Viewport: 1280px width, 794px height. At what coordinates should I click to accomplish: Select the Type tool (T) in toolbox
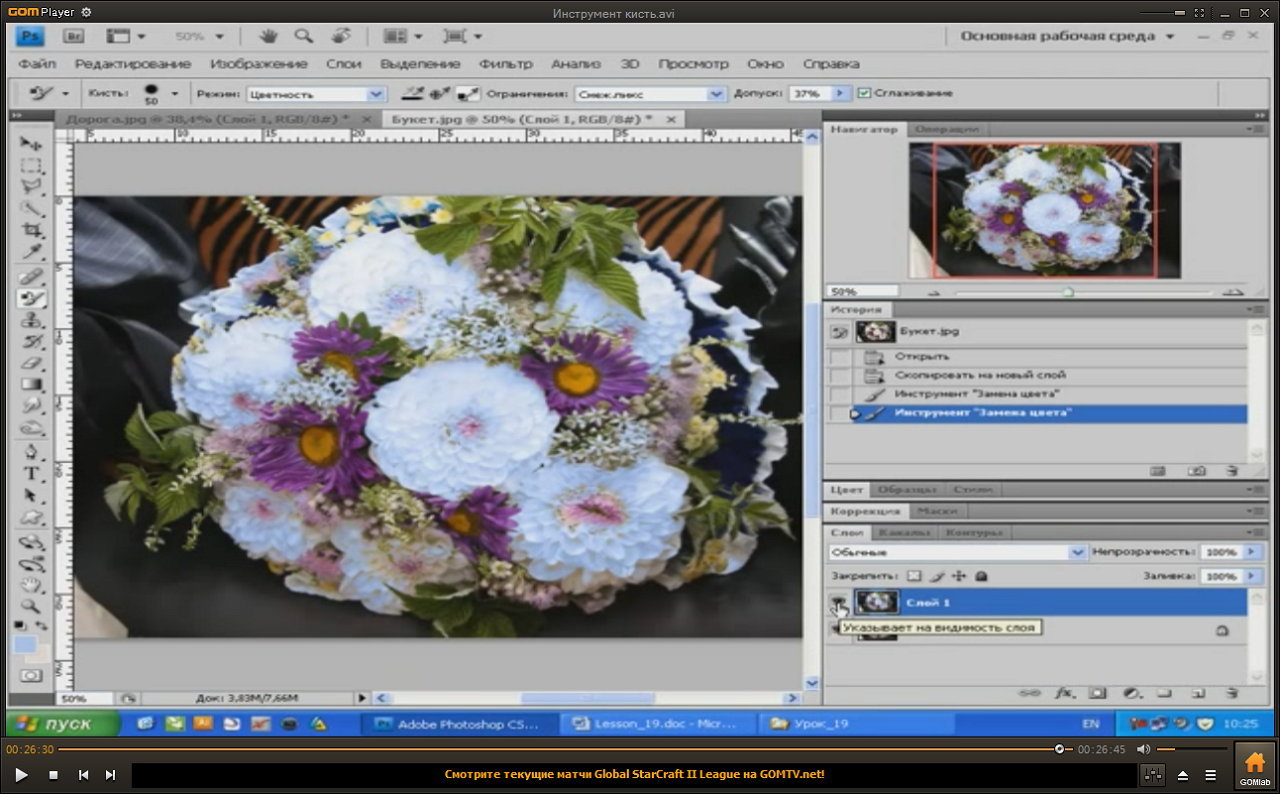(32, 474)
